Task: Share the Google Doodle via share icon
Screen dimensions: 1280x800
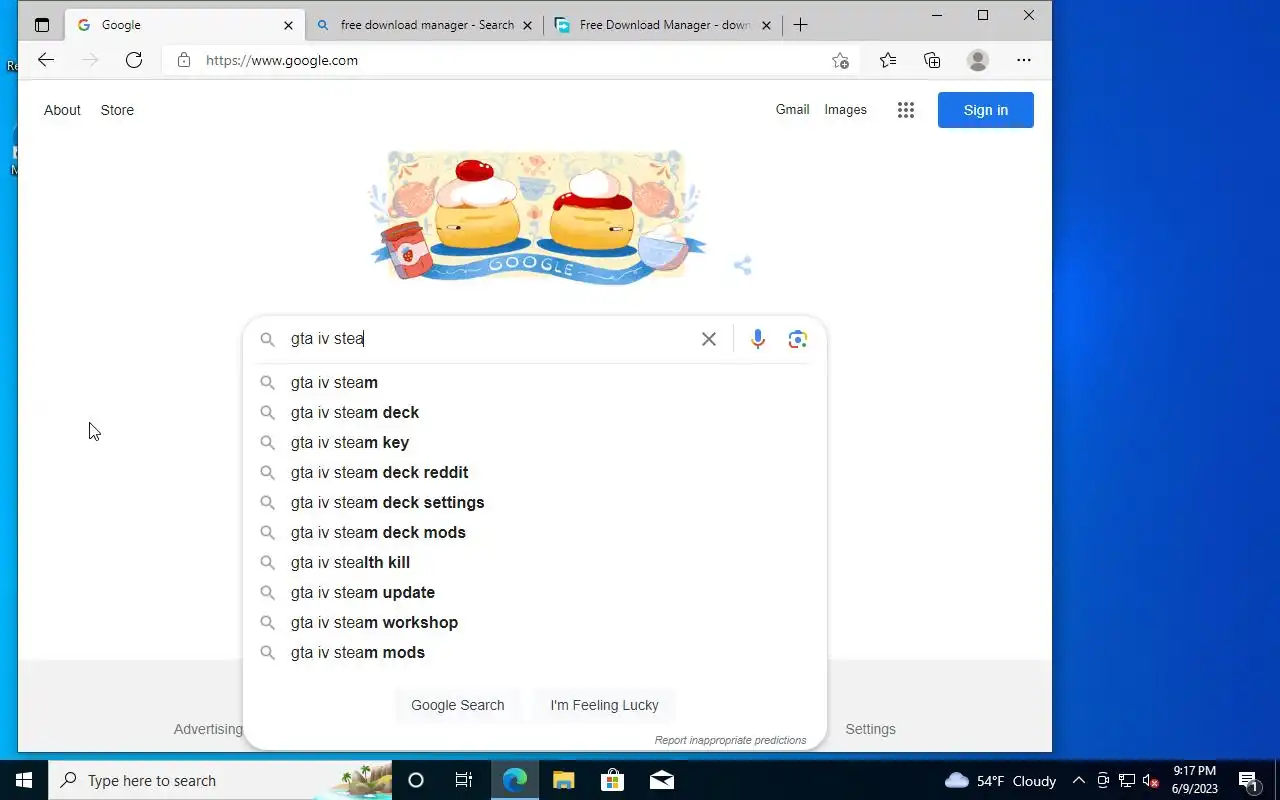Action: pos(742,265)
